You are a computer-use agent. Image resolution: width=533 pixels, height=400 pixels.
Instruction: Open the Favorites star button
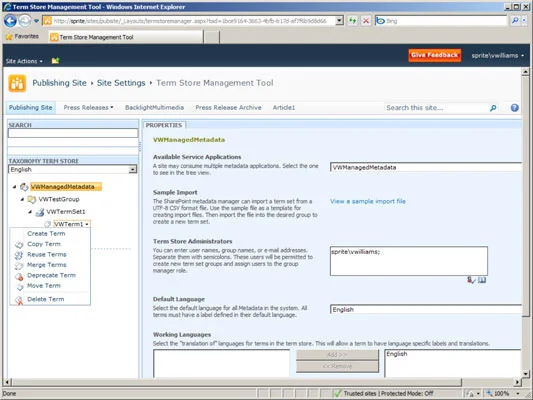(22, 36)
